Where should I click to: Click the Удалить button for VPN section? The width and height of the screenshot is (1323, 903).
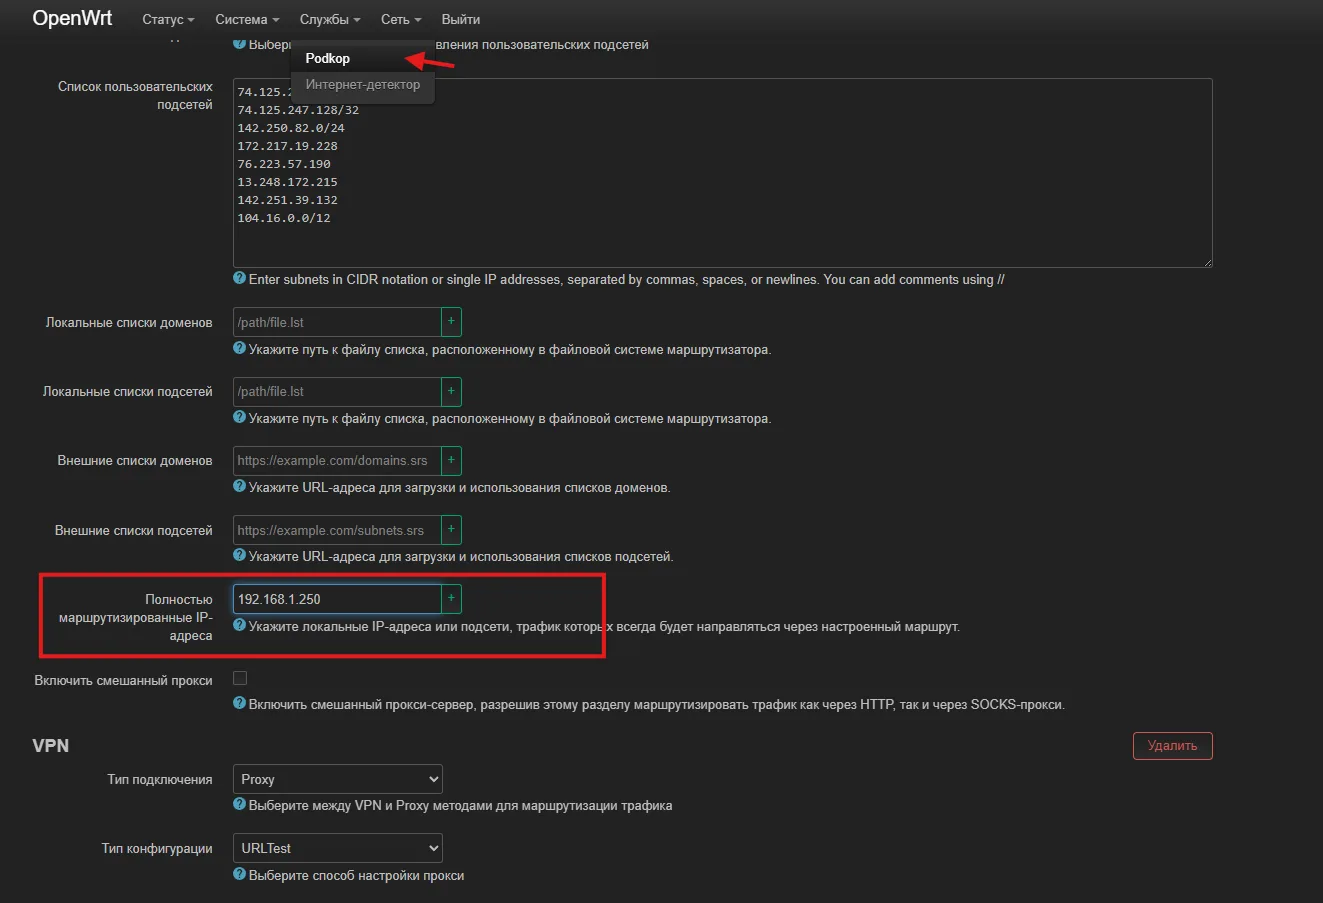pyautogui.click(x=1172, y=745)
